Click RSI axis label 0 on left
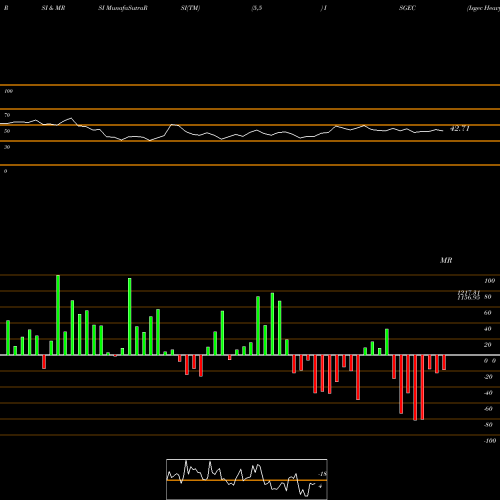The height and width of the screenshot is (500, 500). [x=5, y=171]
